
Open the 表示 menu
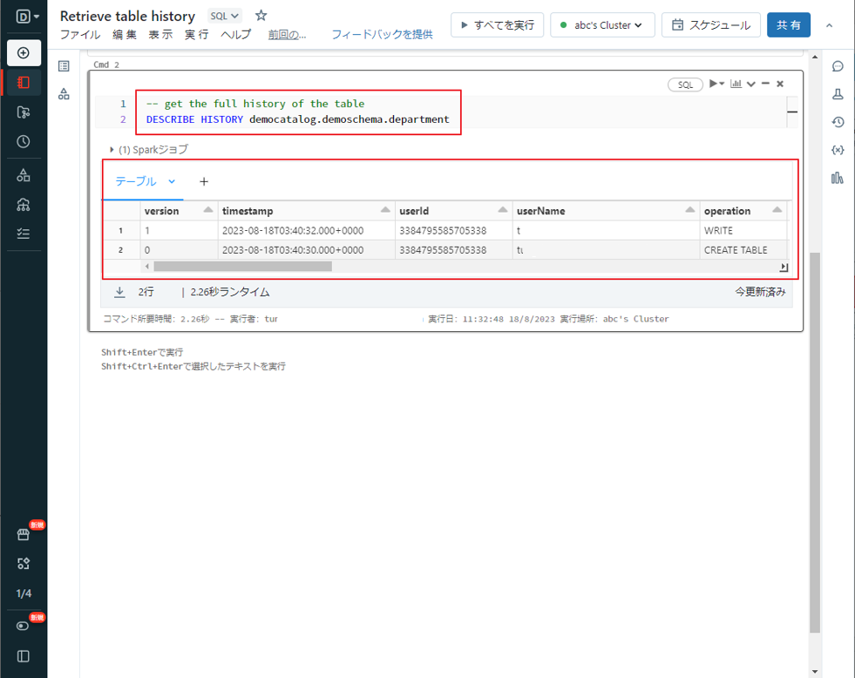pyautogui.click(x=161, y=34)
